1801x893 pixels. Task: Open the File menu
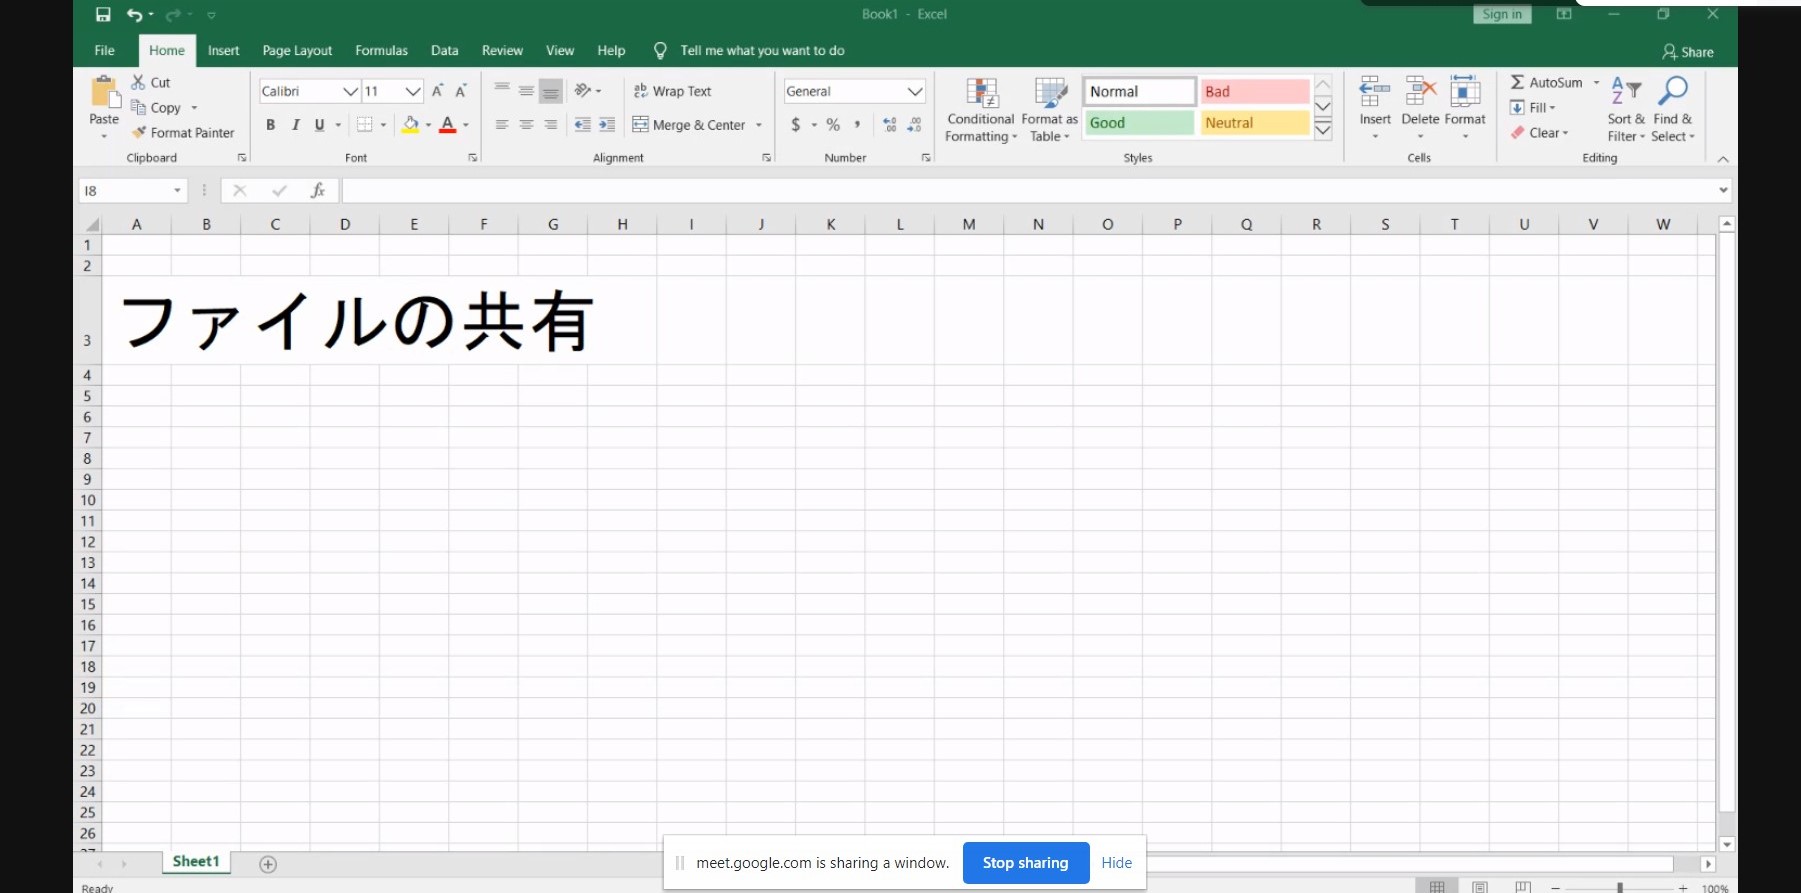(x=104, y=50)
